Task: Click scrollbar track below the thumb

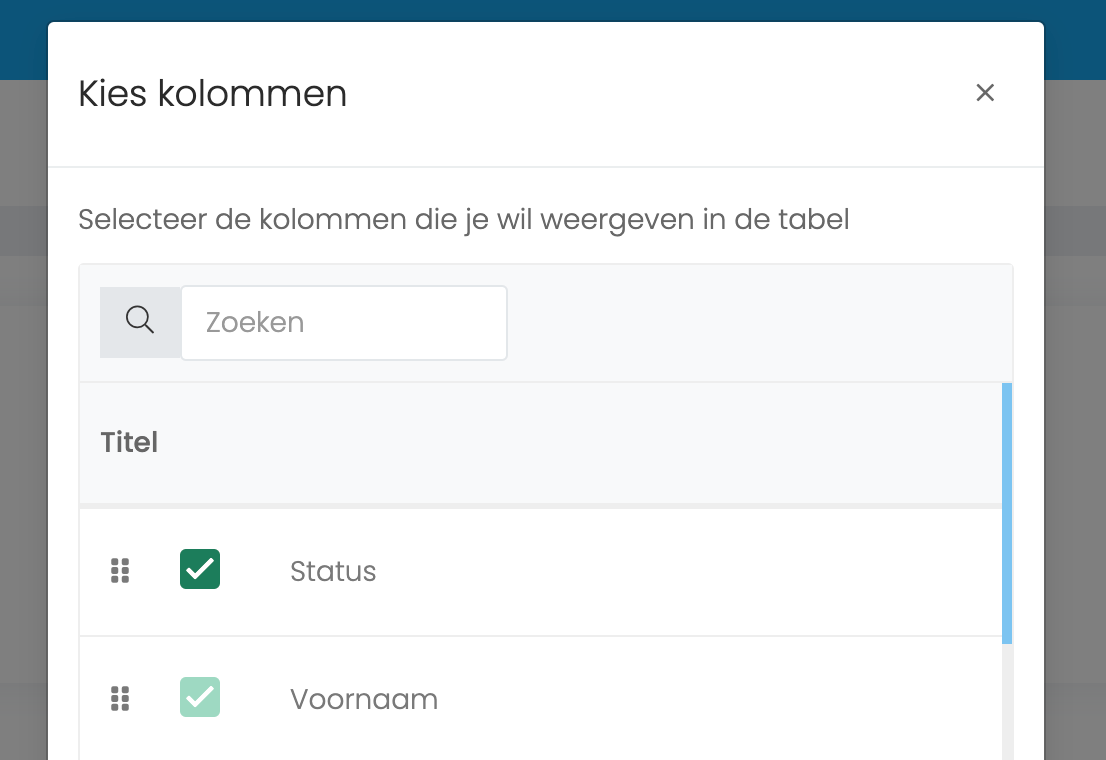Action: coord(1007,702)
